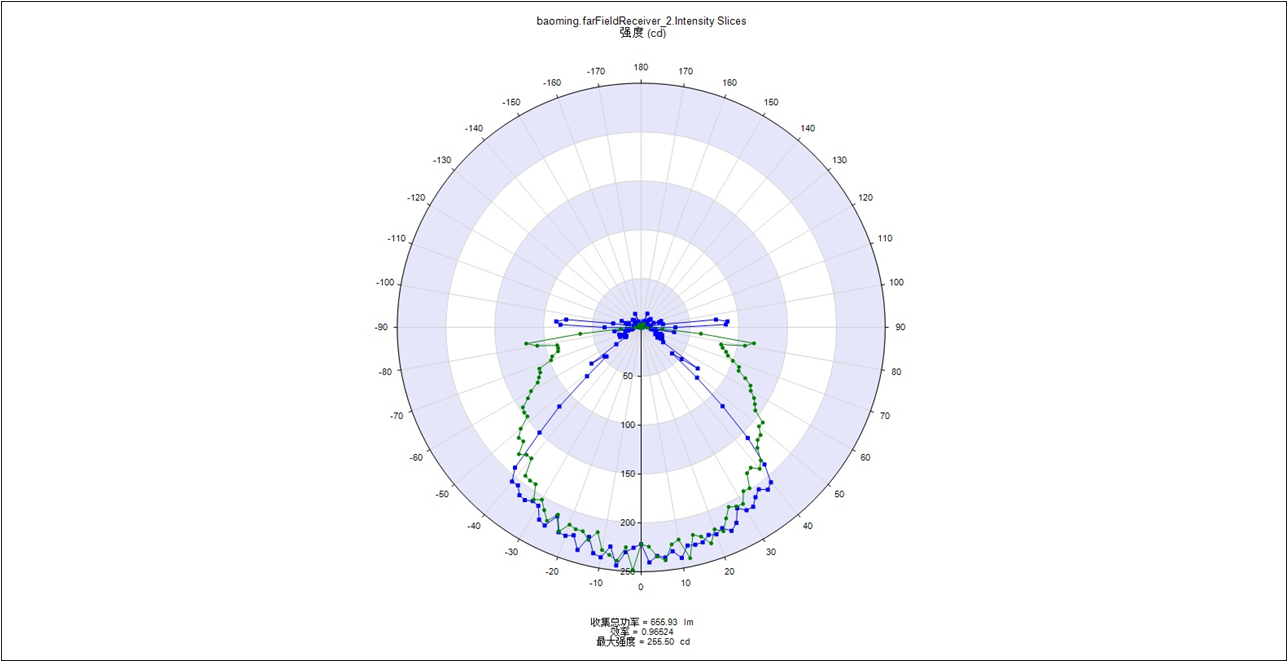Click the title 'baoming.farFieldReceiver_2.Intensity Slices'

(x=641, y=21)
